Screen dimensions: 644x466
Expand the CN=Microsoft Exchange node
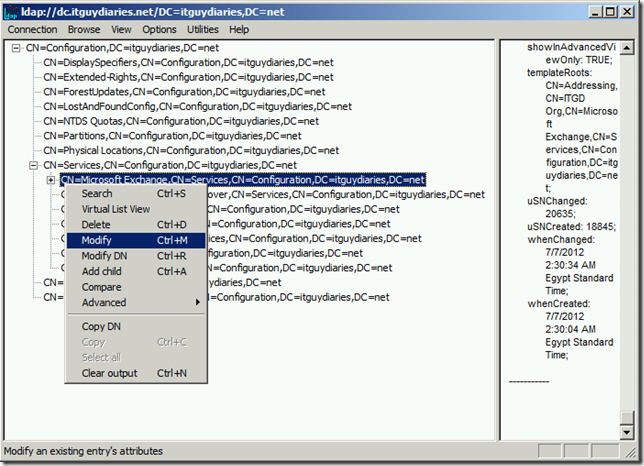(51, 180)
